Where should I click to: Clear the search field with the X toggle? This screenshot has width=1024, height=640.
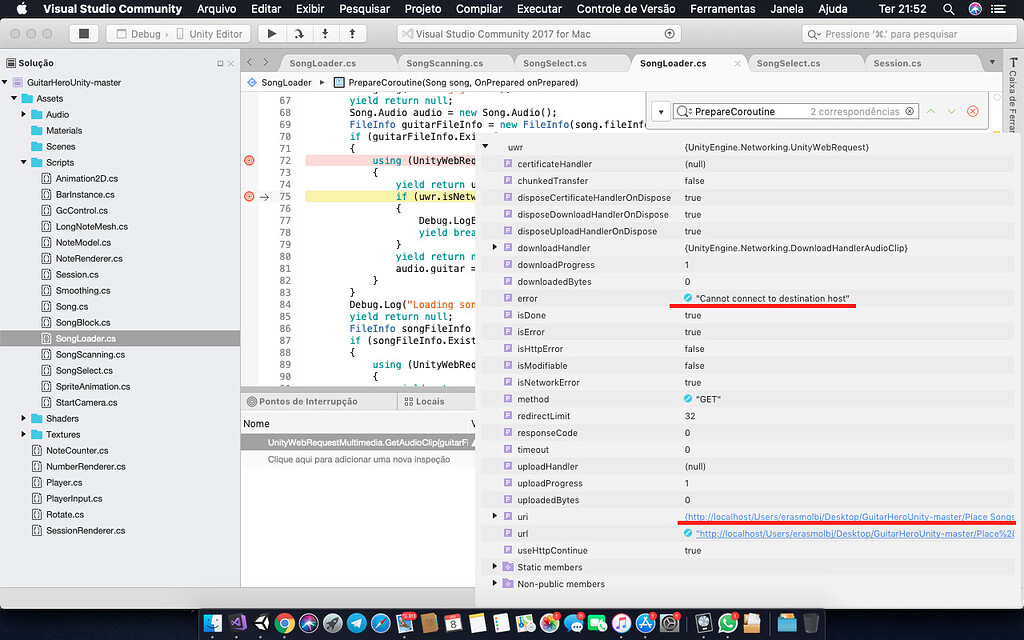tap(908, 111)
